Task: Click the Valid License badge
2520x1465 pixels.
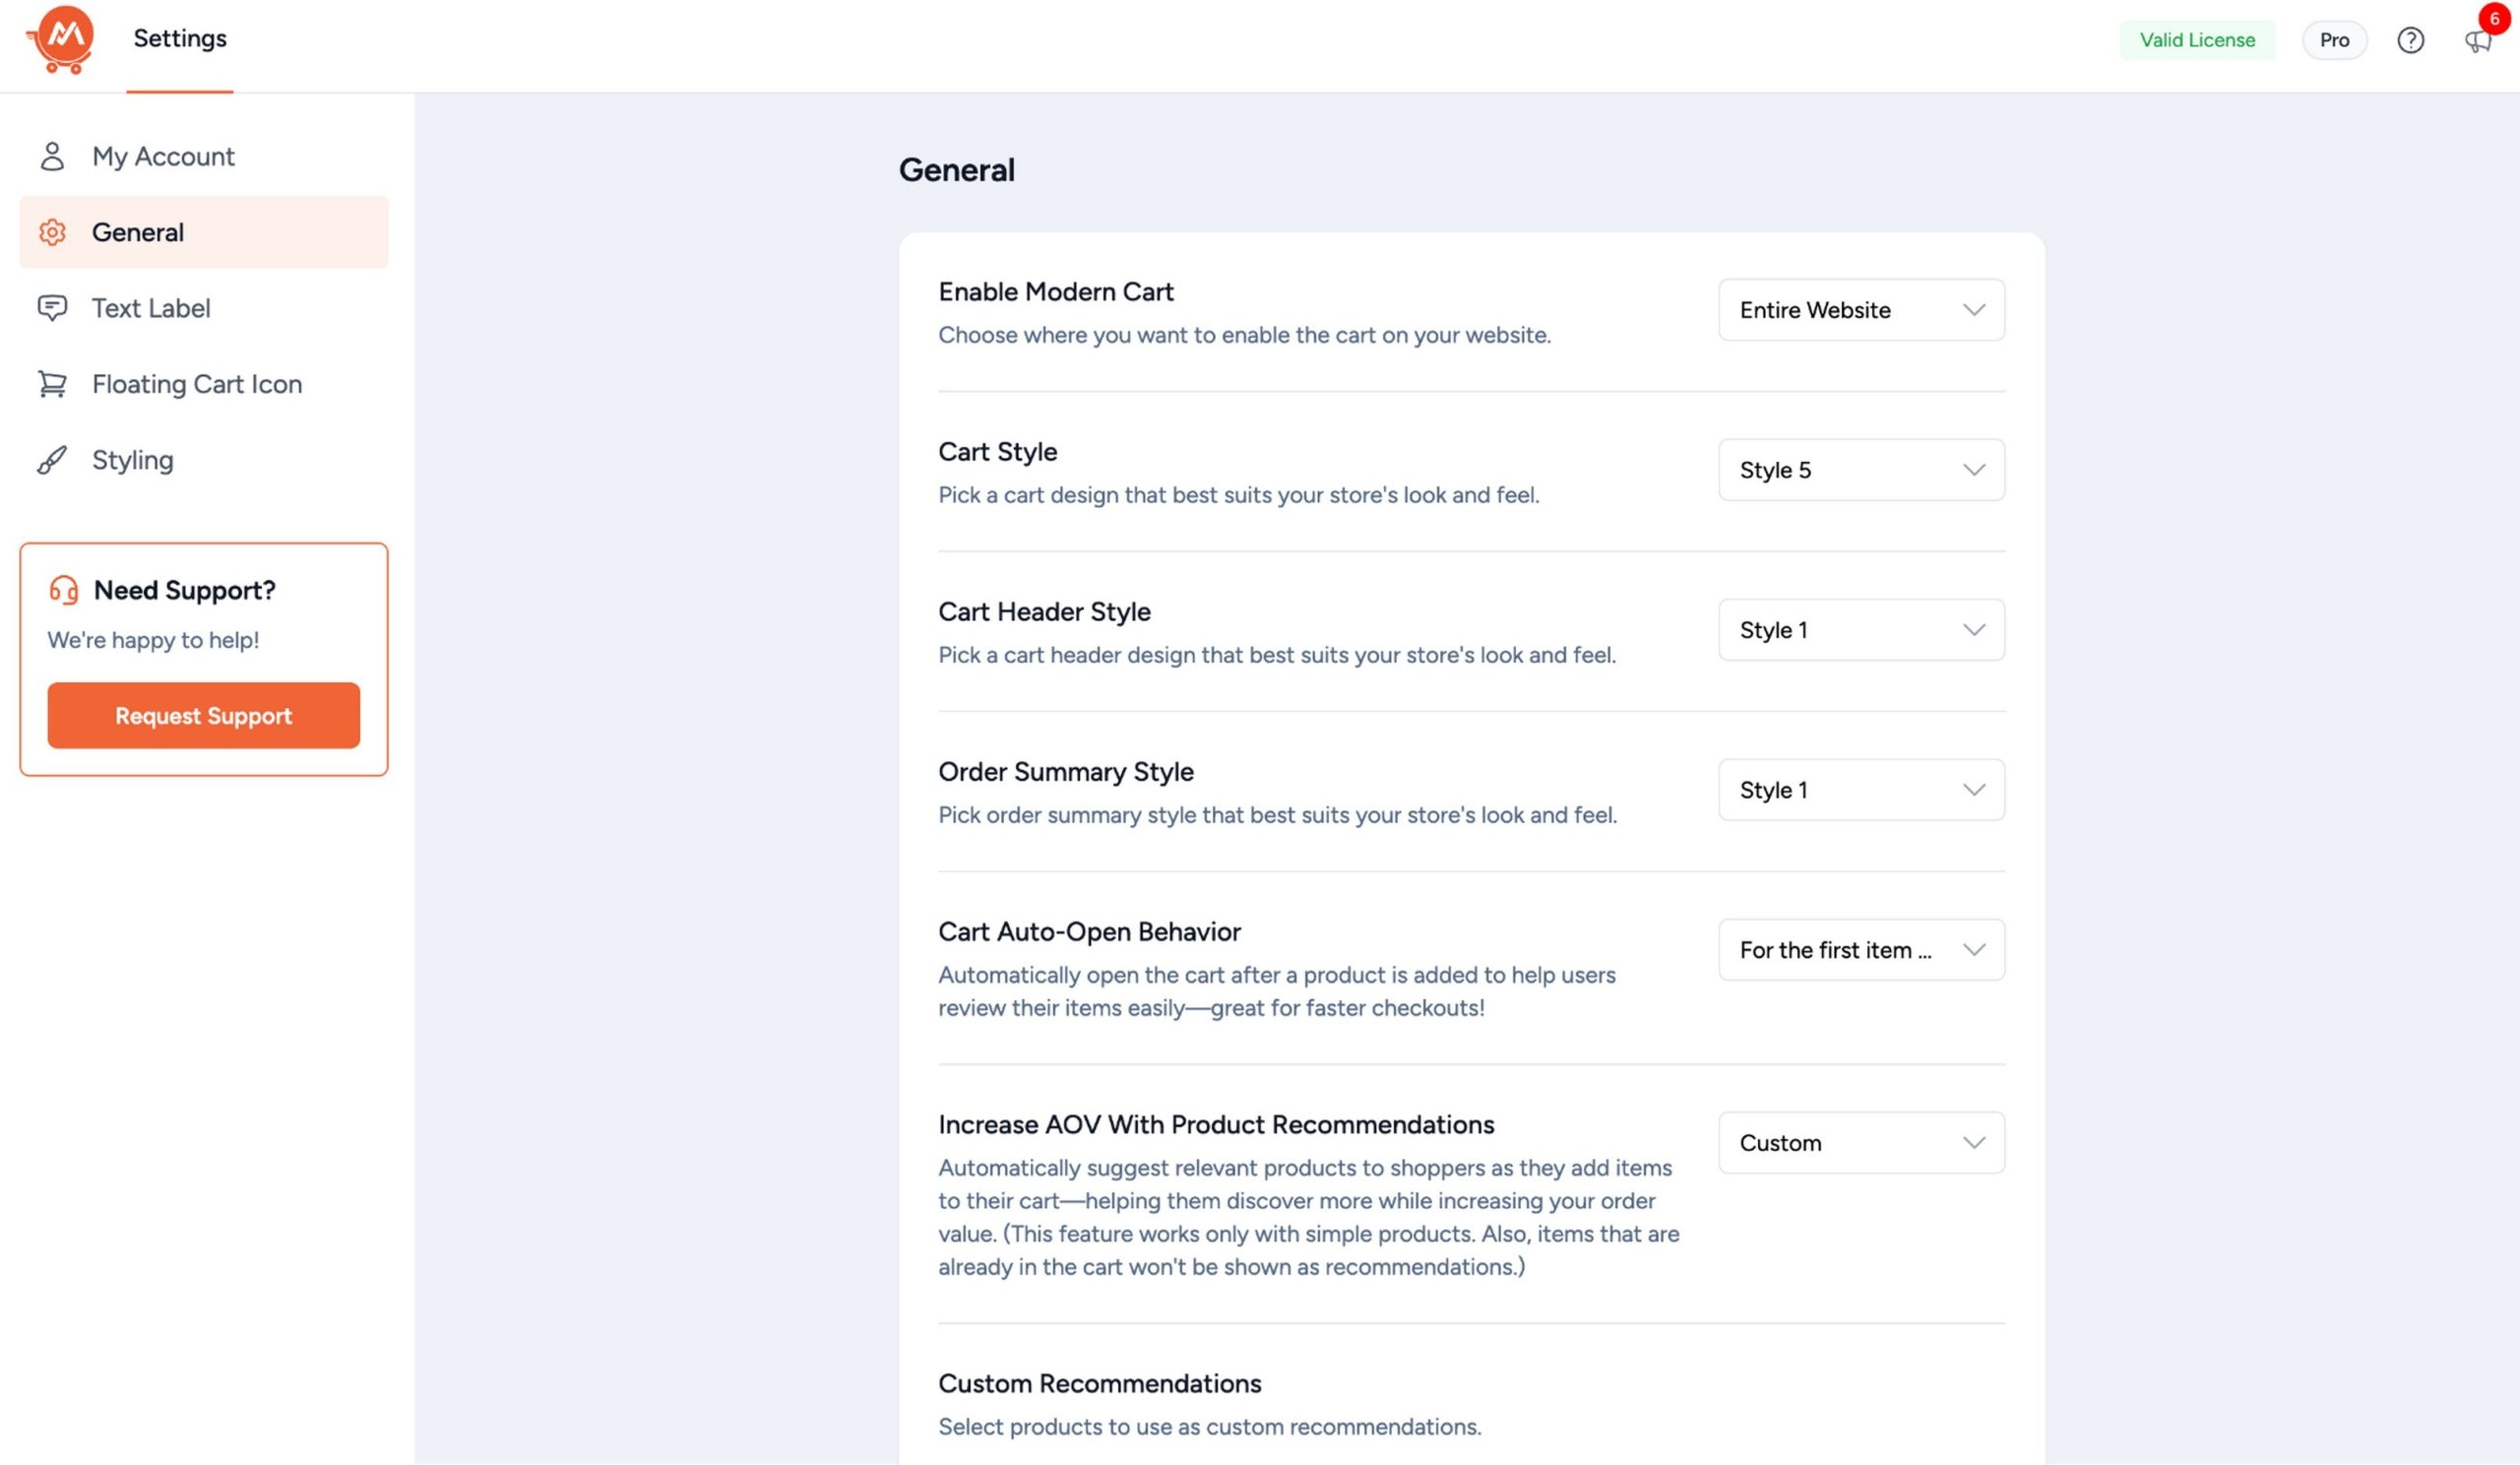Action: (2197, 40)
